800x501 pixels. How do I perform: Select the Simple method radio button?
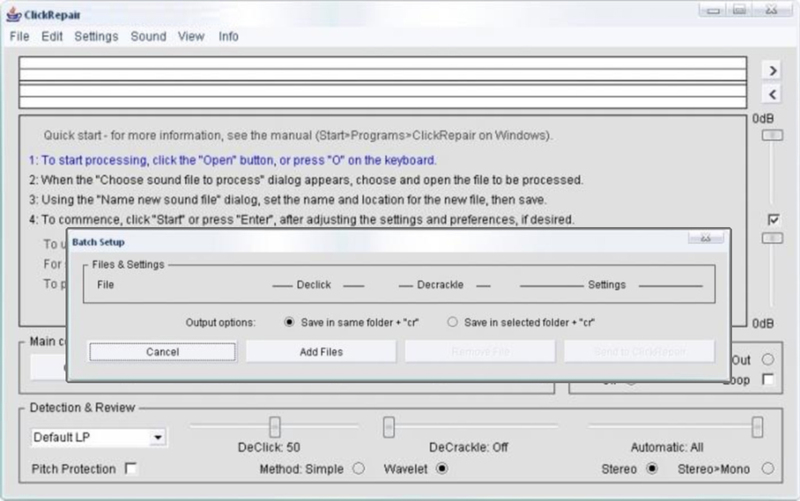coord(359,468)
